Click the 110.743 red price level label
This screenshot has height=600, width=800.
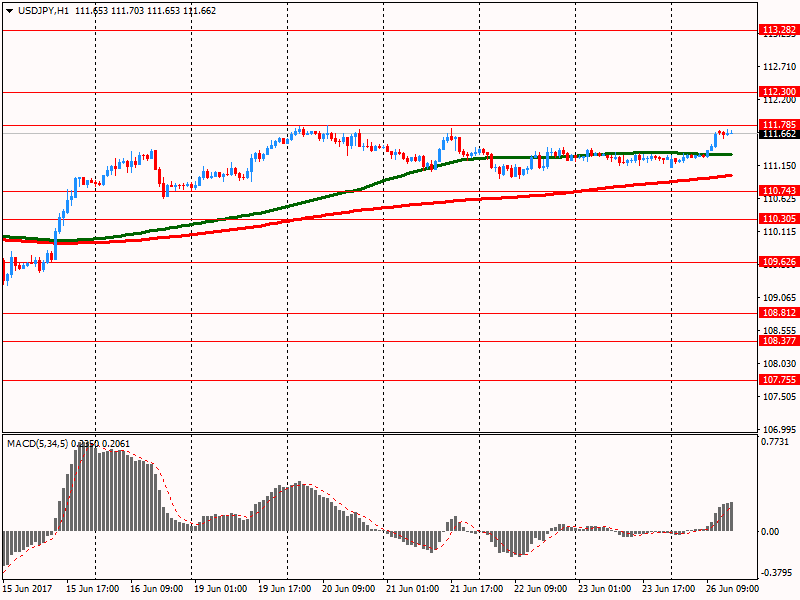779,191
